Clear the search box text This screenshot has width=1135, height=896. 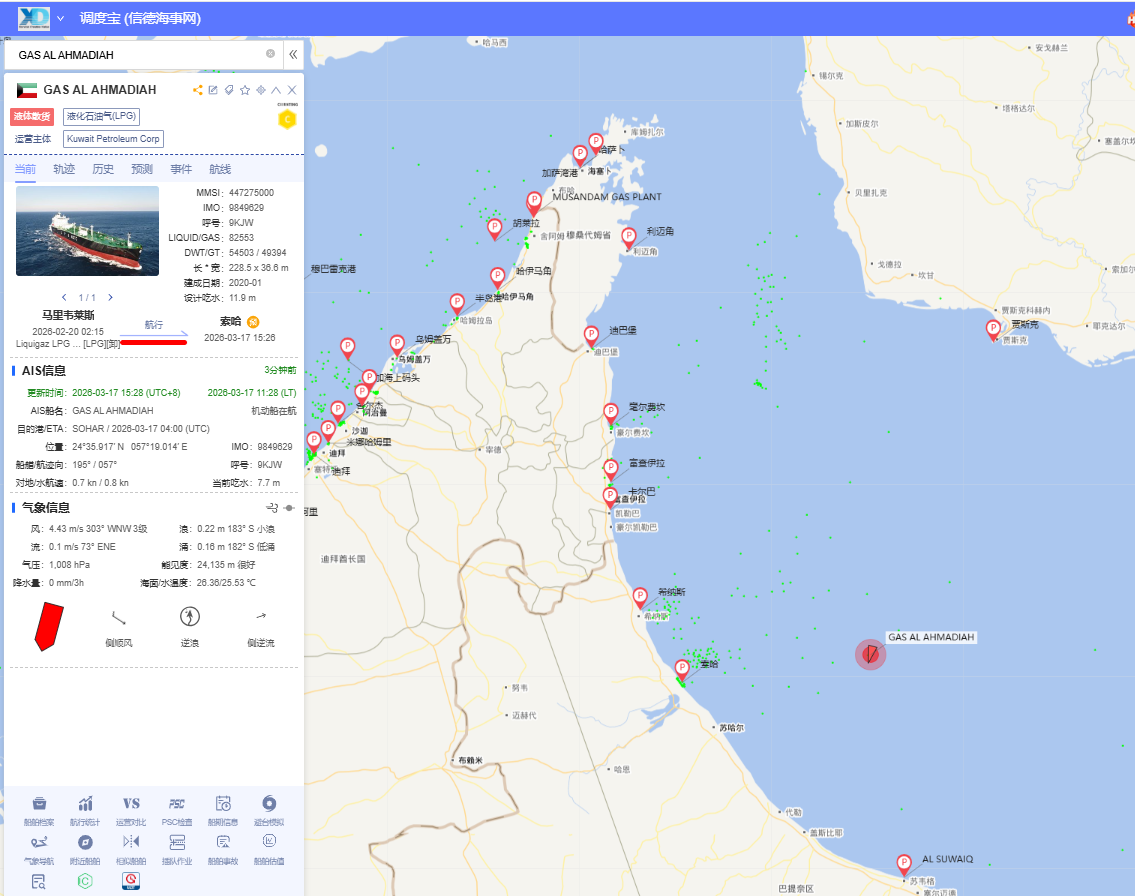(270, 54)
